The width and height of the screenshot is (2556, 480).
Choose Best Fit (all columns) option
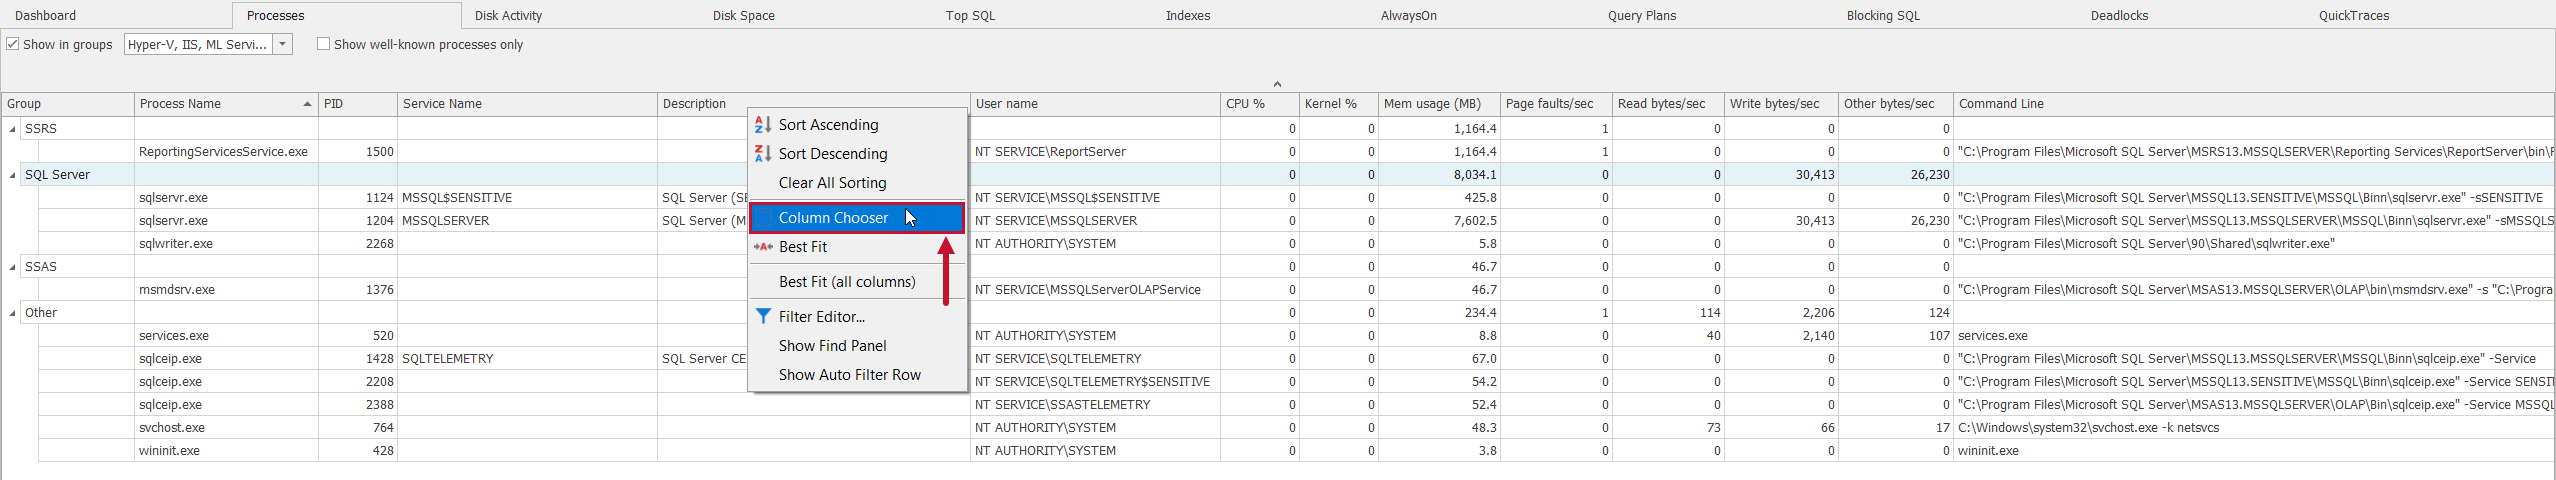coord(857,282)
